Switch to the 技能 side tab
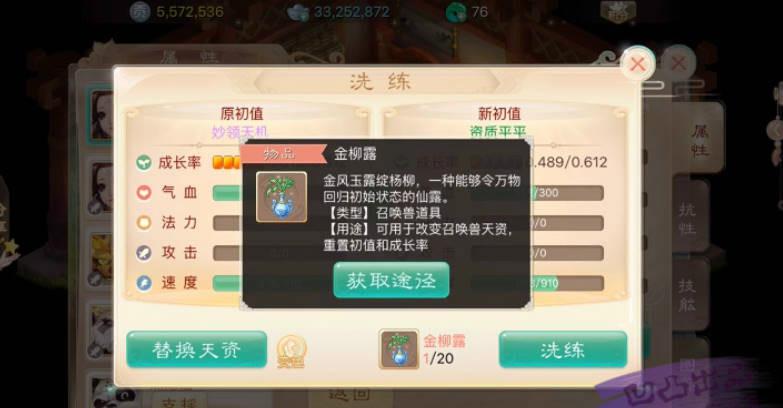 click(x=687, y=295)
